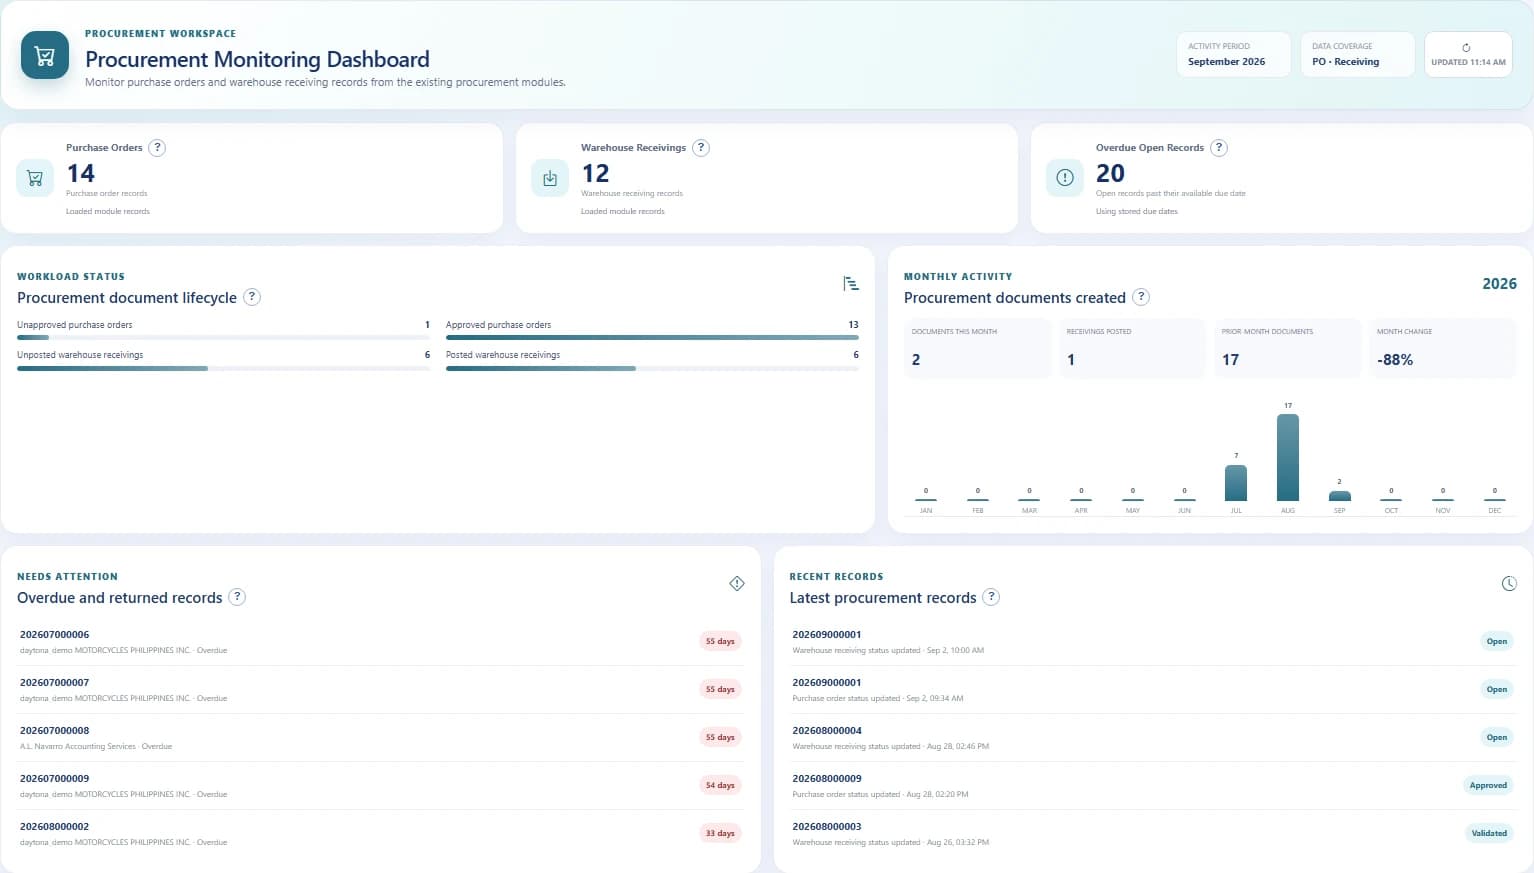Show help for Overdue and returned records

(237, 597)
